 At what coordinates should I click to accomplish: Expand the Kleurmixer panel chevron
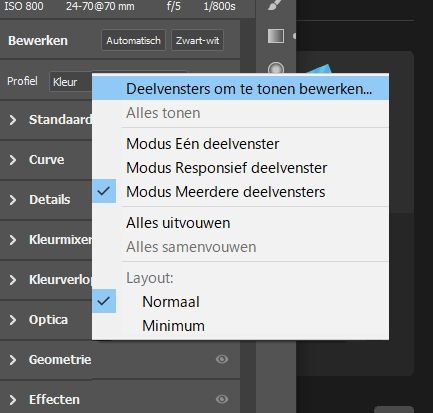click(x=13, y=240)
